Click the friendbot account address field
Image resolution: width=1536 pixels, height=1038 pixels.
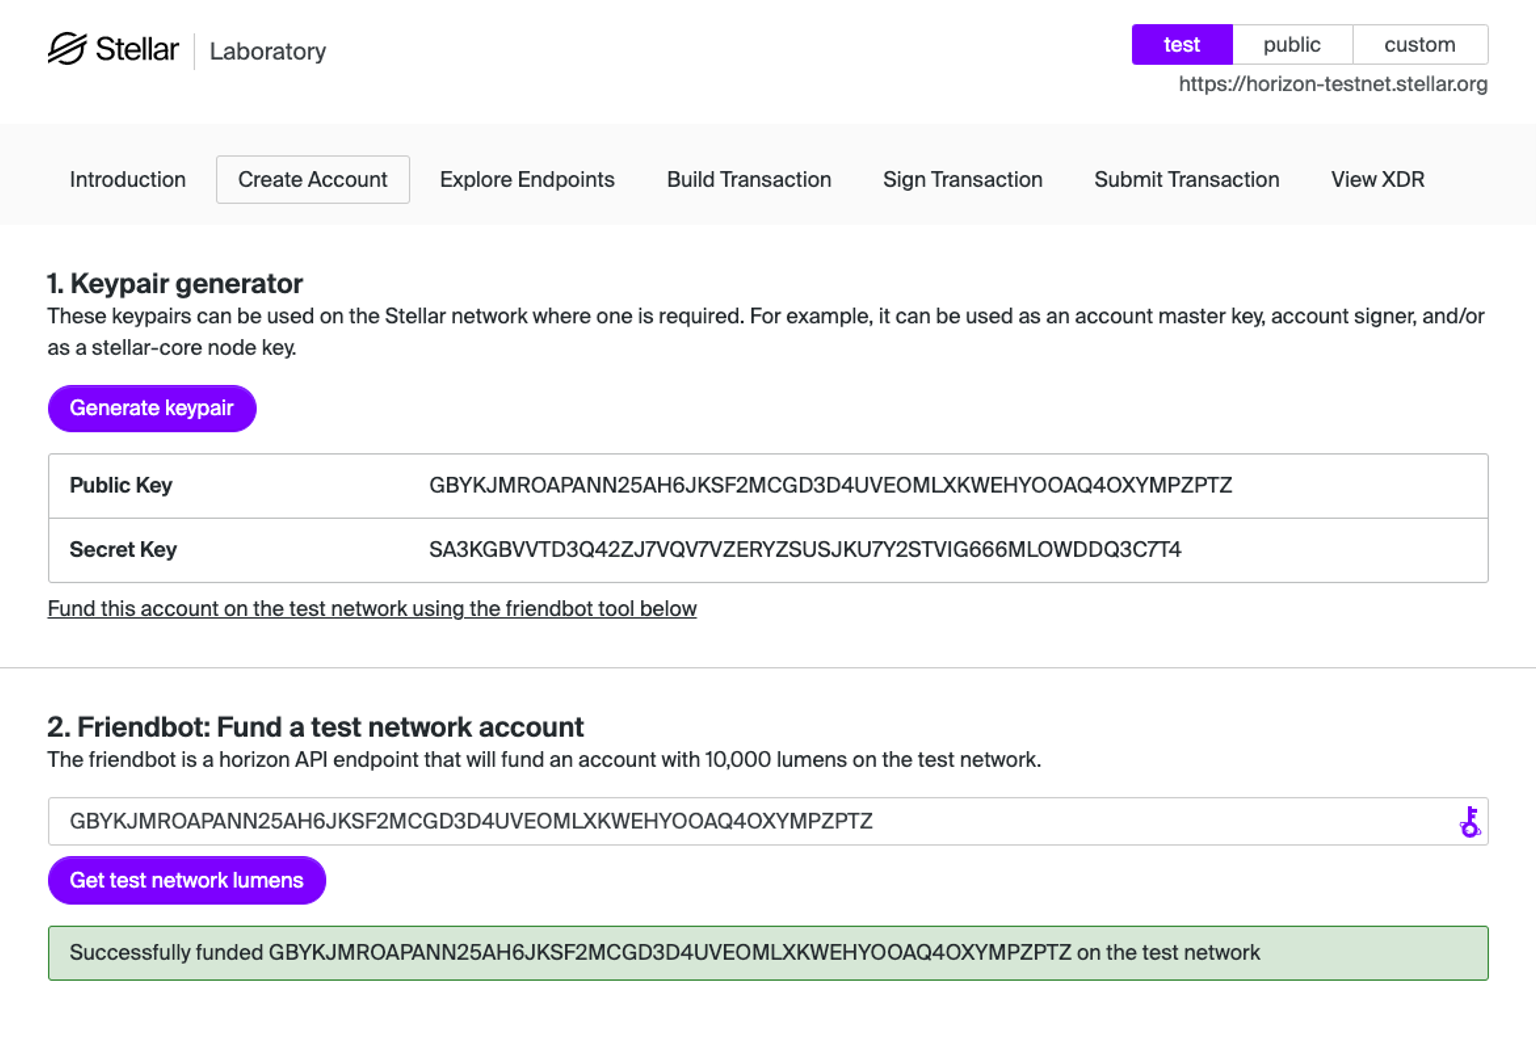pos(700,821)
